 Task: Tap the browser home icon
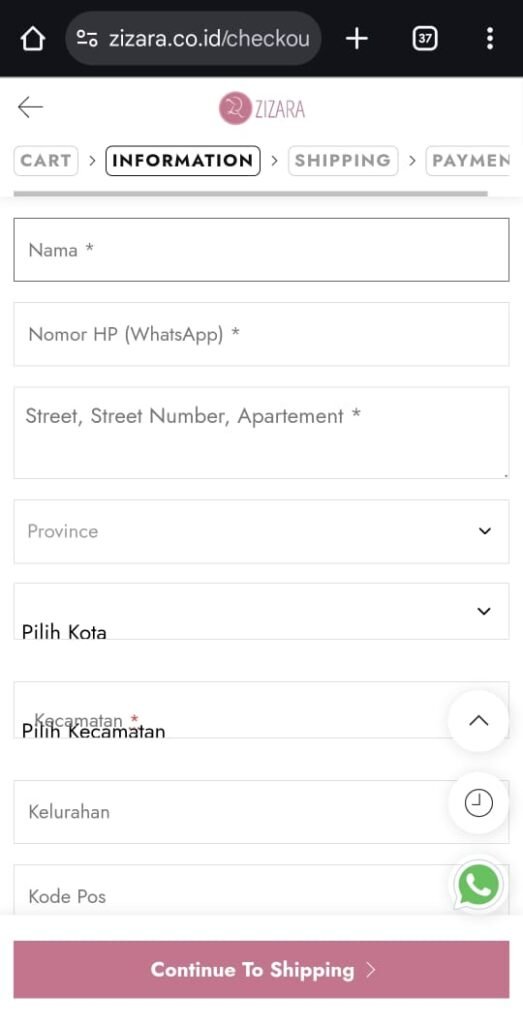[33, 39]
